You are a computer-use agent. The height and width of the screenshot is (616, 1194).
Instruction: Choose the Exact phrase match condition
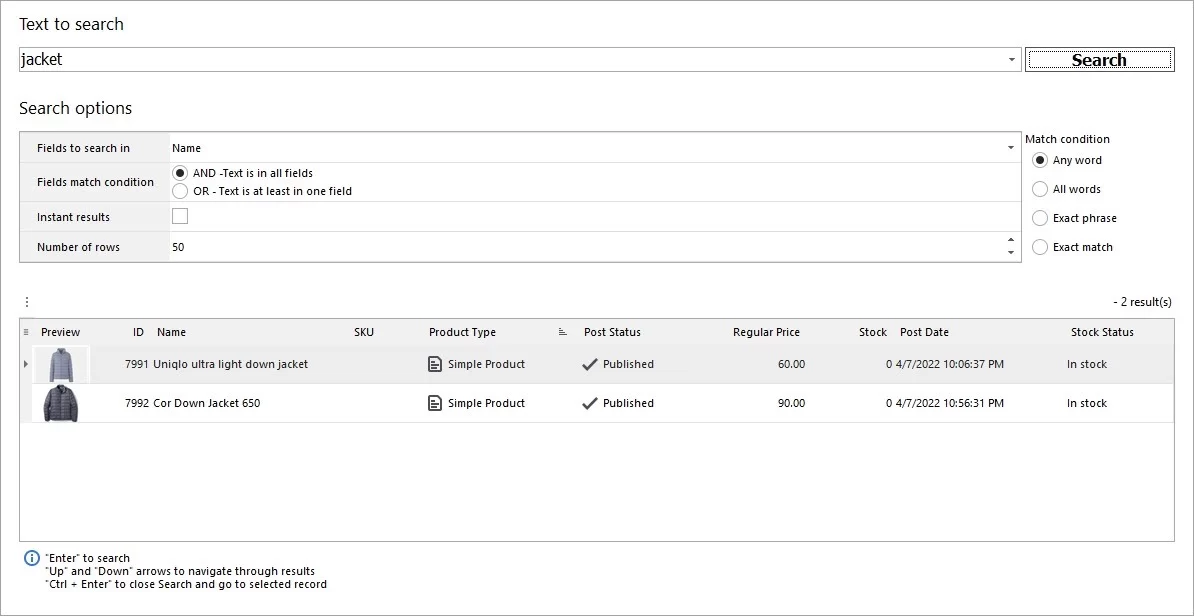click(1040, 218)
